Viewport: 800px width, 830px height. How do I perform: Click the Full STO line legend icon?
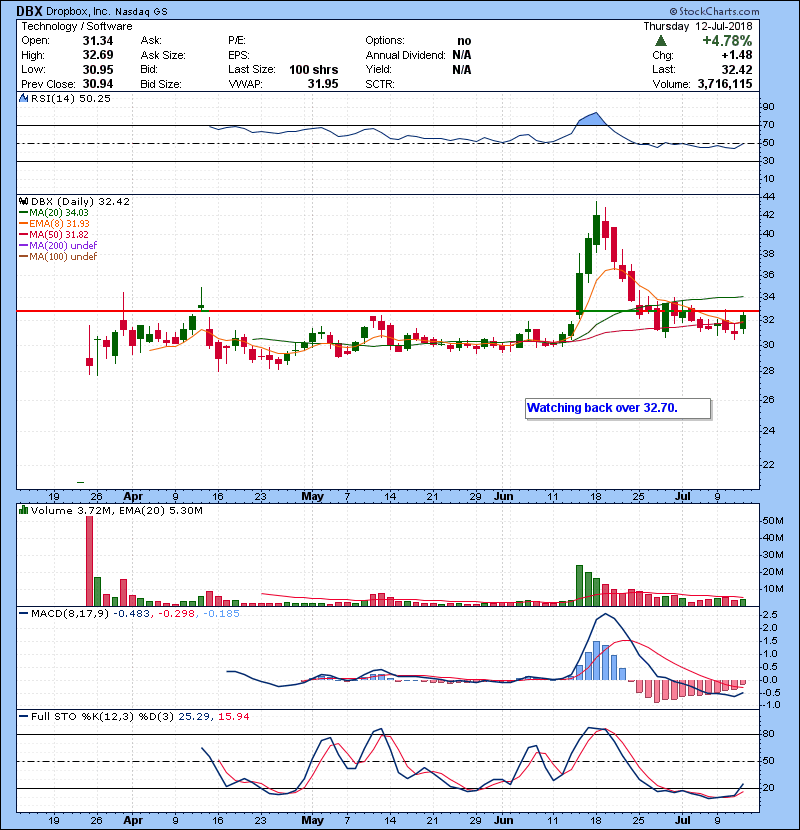(24, 716)
